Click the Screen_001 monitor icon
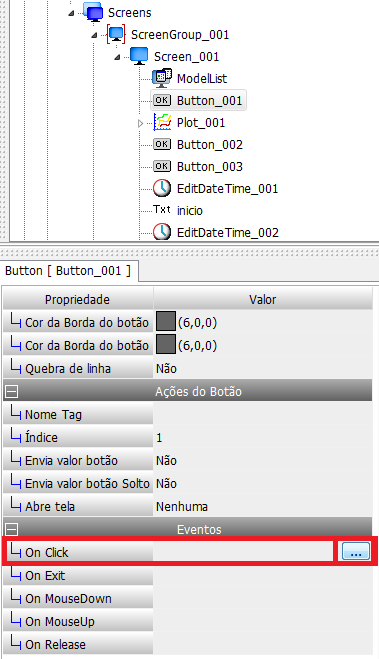This screenshot has width=379, height=659. 139,56
